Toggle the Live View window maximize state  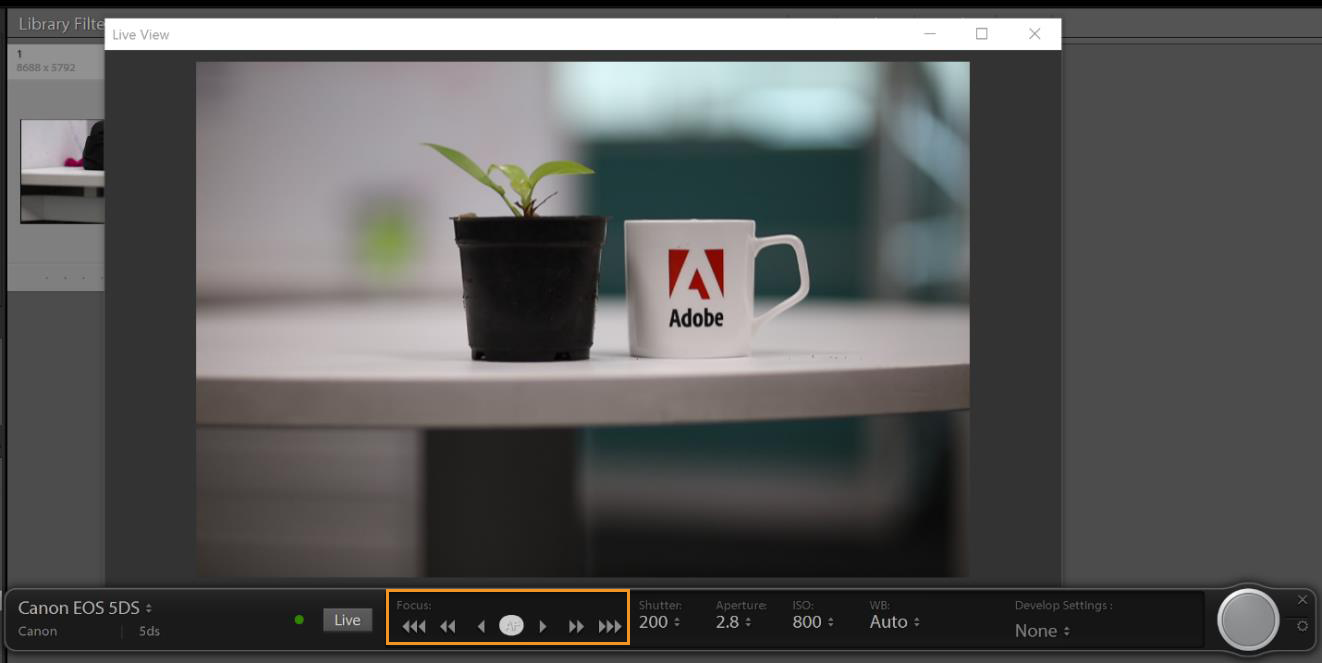tap(982, 33)
